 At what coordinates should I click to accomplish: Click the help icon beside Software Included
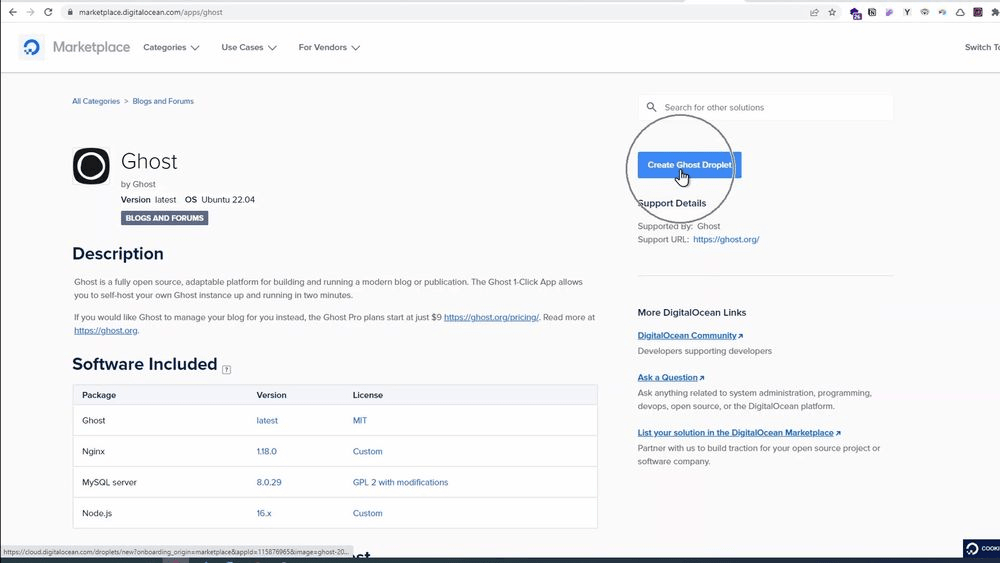point(226,369)
